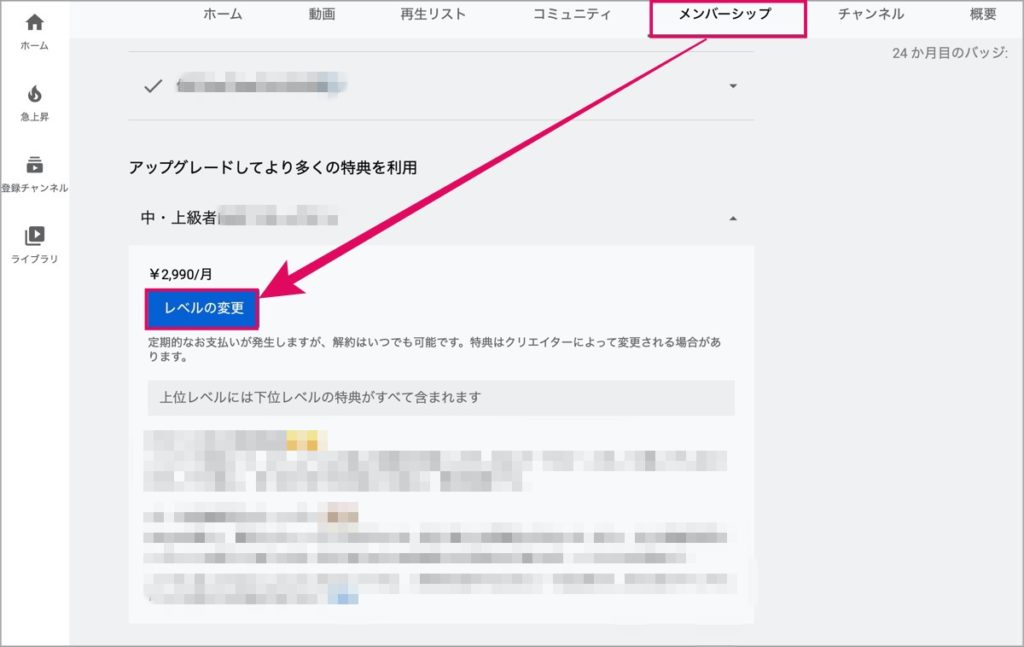Click the ¥2,990/月 price text
This screenshot has width=1024, height=647.
(181, 274)
